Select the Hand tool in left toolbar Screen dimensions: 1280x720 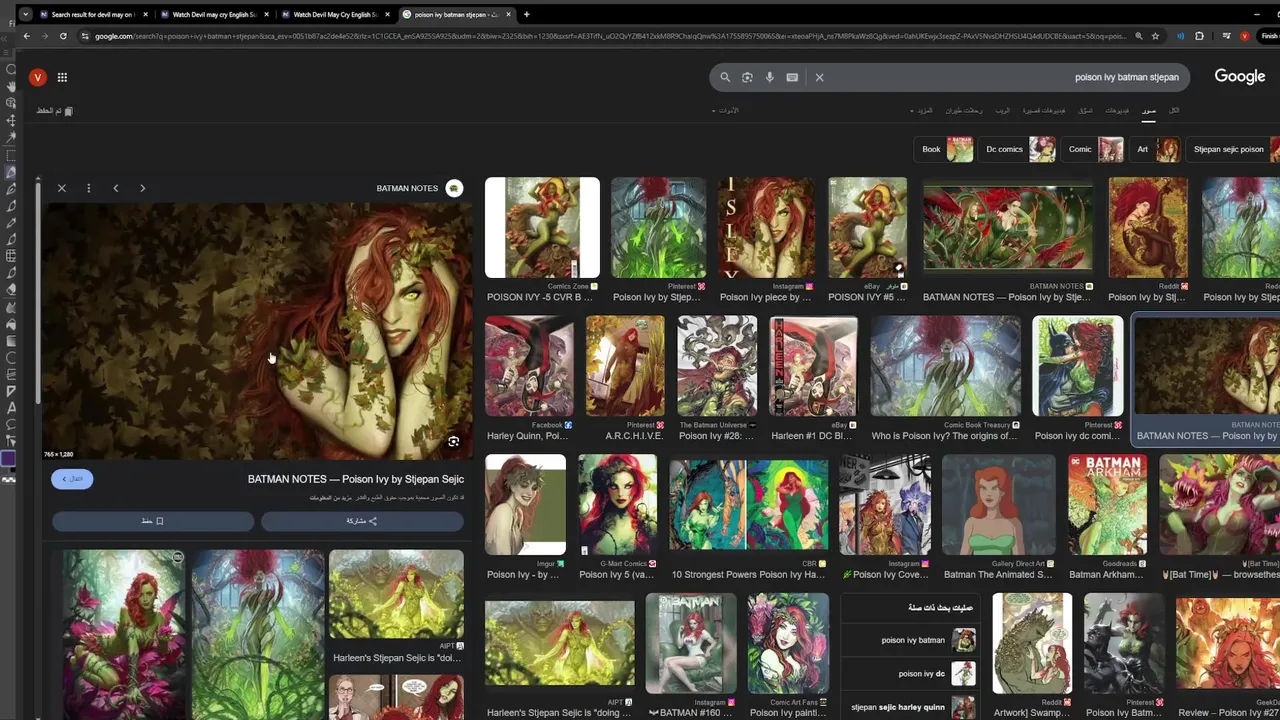(x=11, y=86)
